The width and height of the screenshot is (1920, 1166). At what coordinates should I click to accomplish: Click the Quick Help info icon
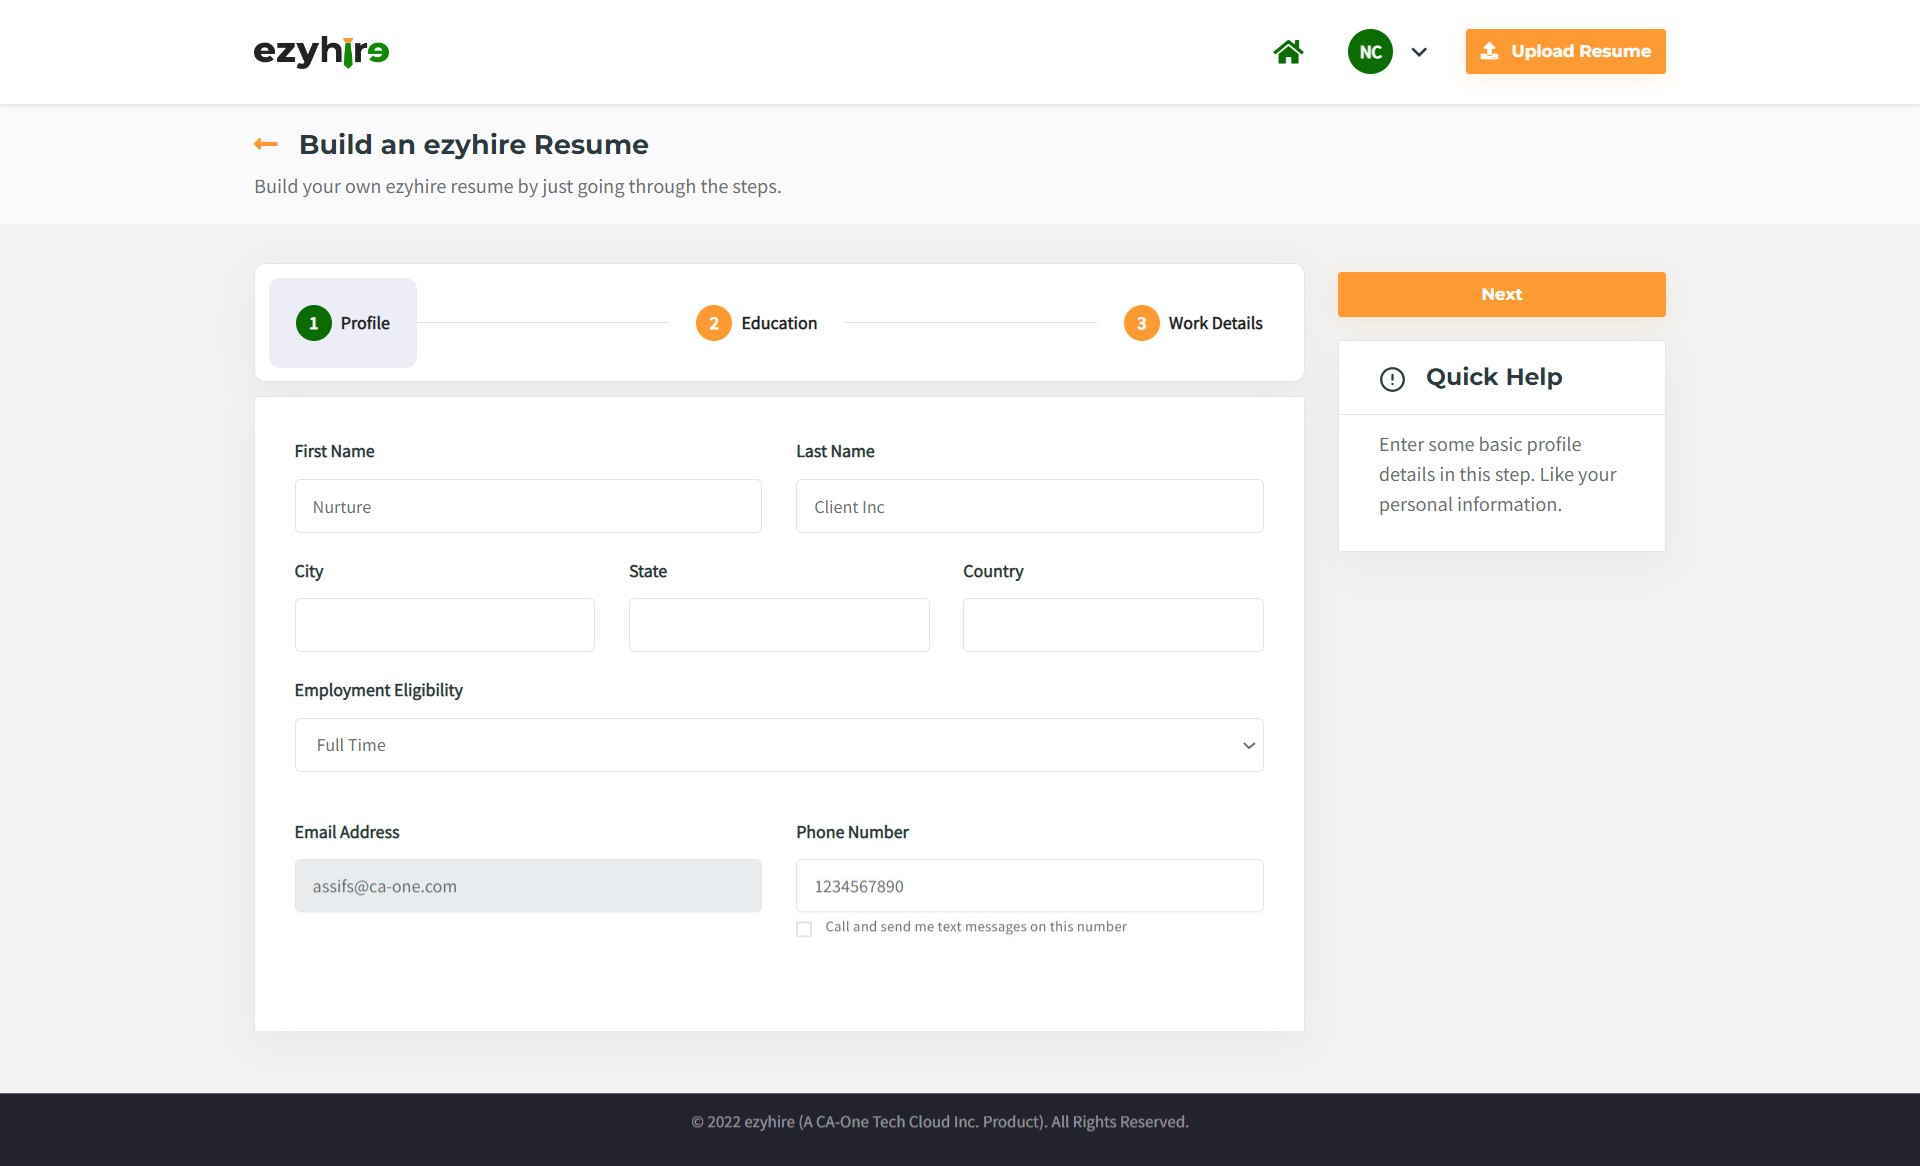pyautogui.click(x=1392, y=378)
